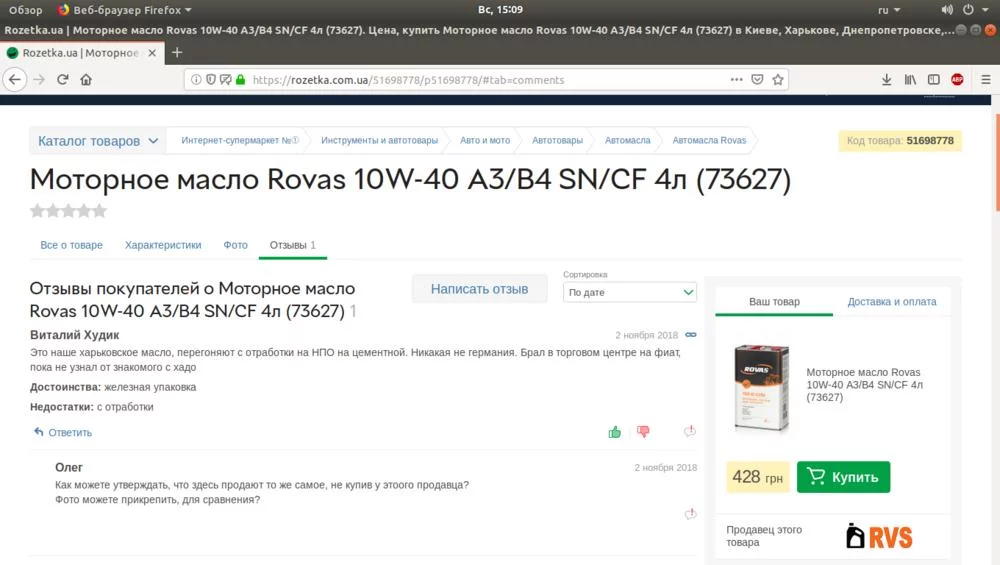Switch to Все о товаре tab
Viewport: 1000px width, 565px height.
71,245
